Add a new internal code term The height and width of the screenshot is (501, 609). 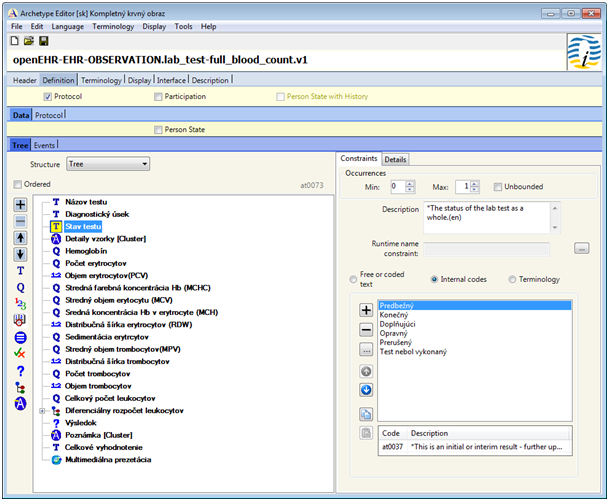pyautogui.click(x=366, y=310)
